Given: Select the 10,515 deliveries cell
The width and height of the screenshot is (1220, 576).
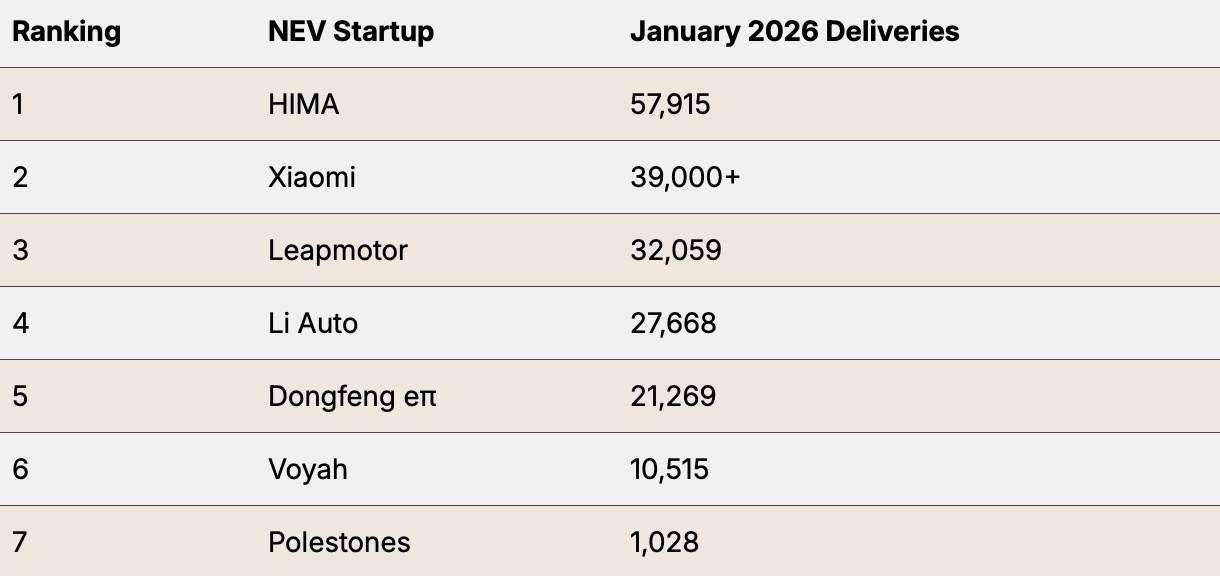Looking at the screenshot, I should coord(669,469).
